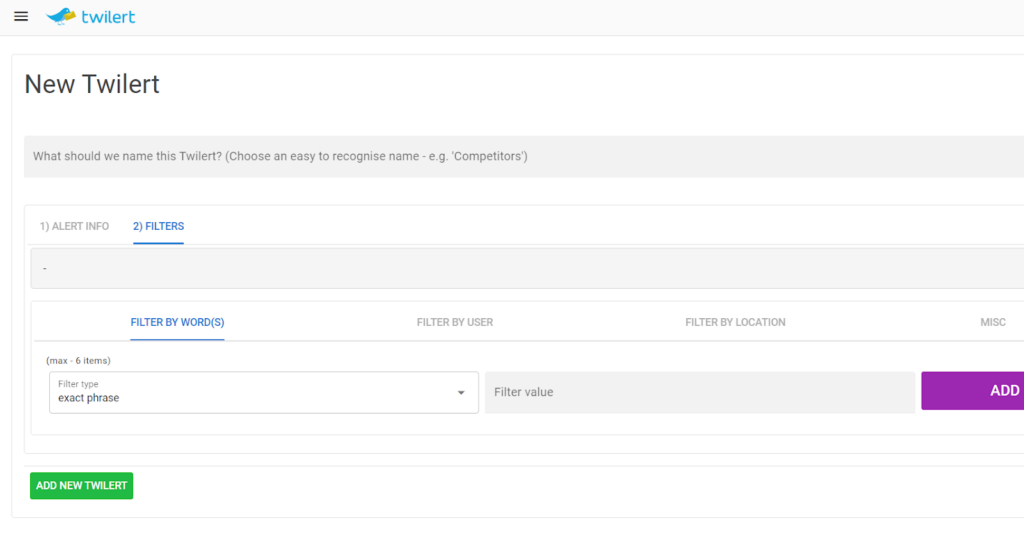
Task: Click the New Twilert page heading
Action: tap(92, 84)
